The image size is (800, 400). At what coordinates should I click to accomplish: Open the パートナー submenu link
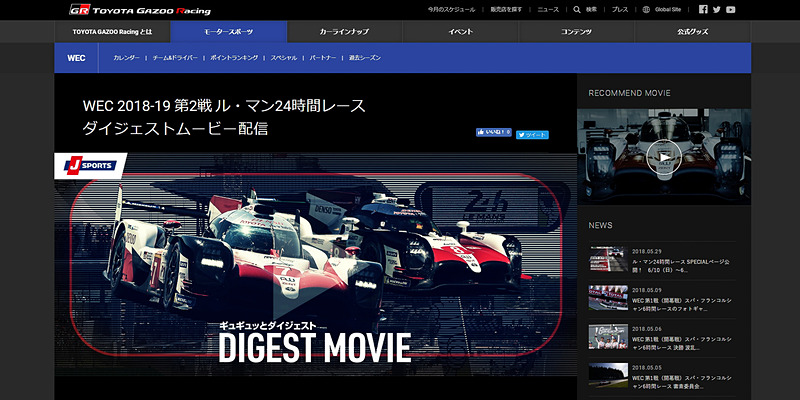(x=323, y=58)
